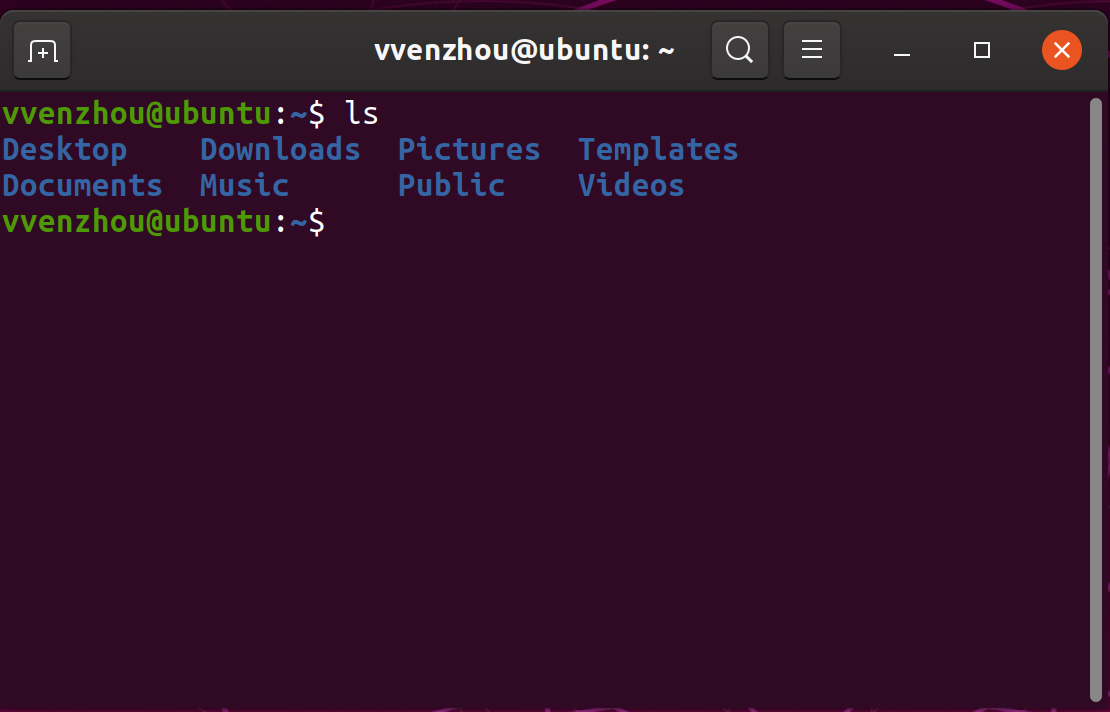Click the Templates directory entry
The width and height of the screenshot is (1110, 712).
(658, 150)
